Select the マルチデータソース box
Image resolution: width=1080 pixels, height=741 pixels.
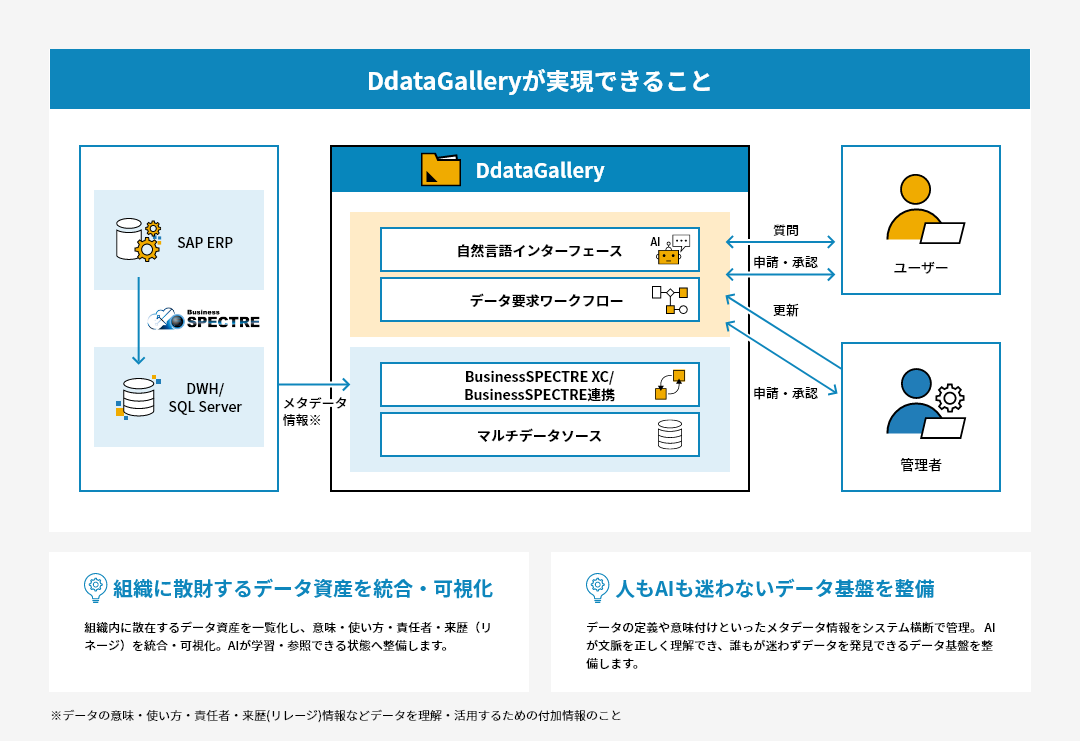(x=539, y=435)
